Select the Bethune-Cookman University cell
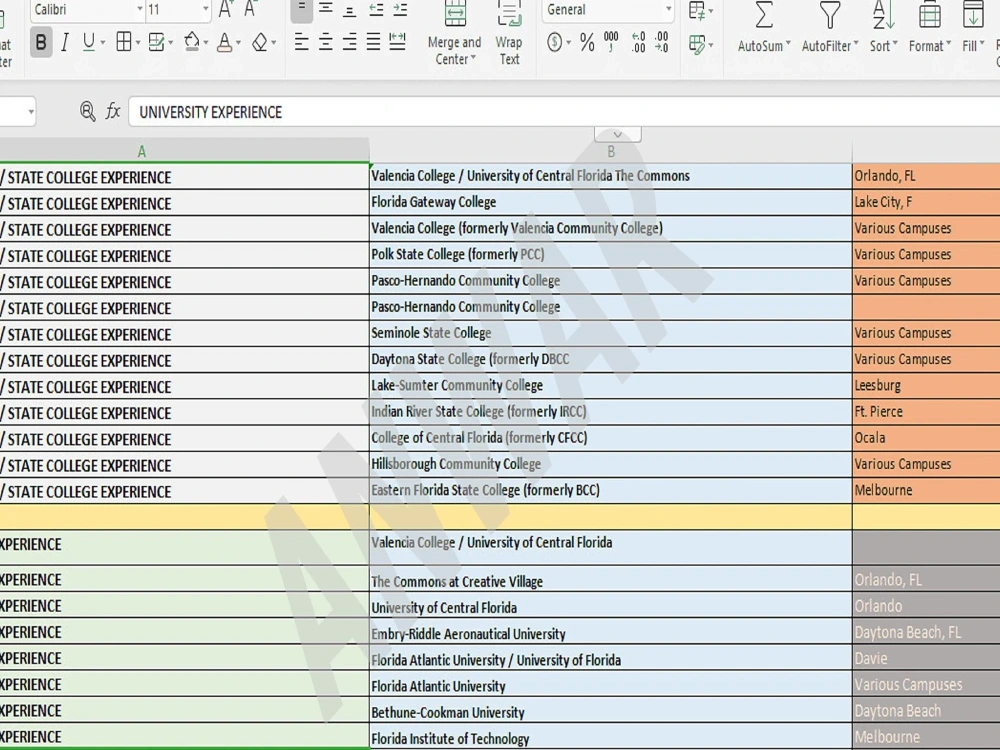This screenshot has width=1000, height=750. pyautogui.click(x=611, y=709)
